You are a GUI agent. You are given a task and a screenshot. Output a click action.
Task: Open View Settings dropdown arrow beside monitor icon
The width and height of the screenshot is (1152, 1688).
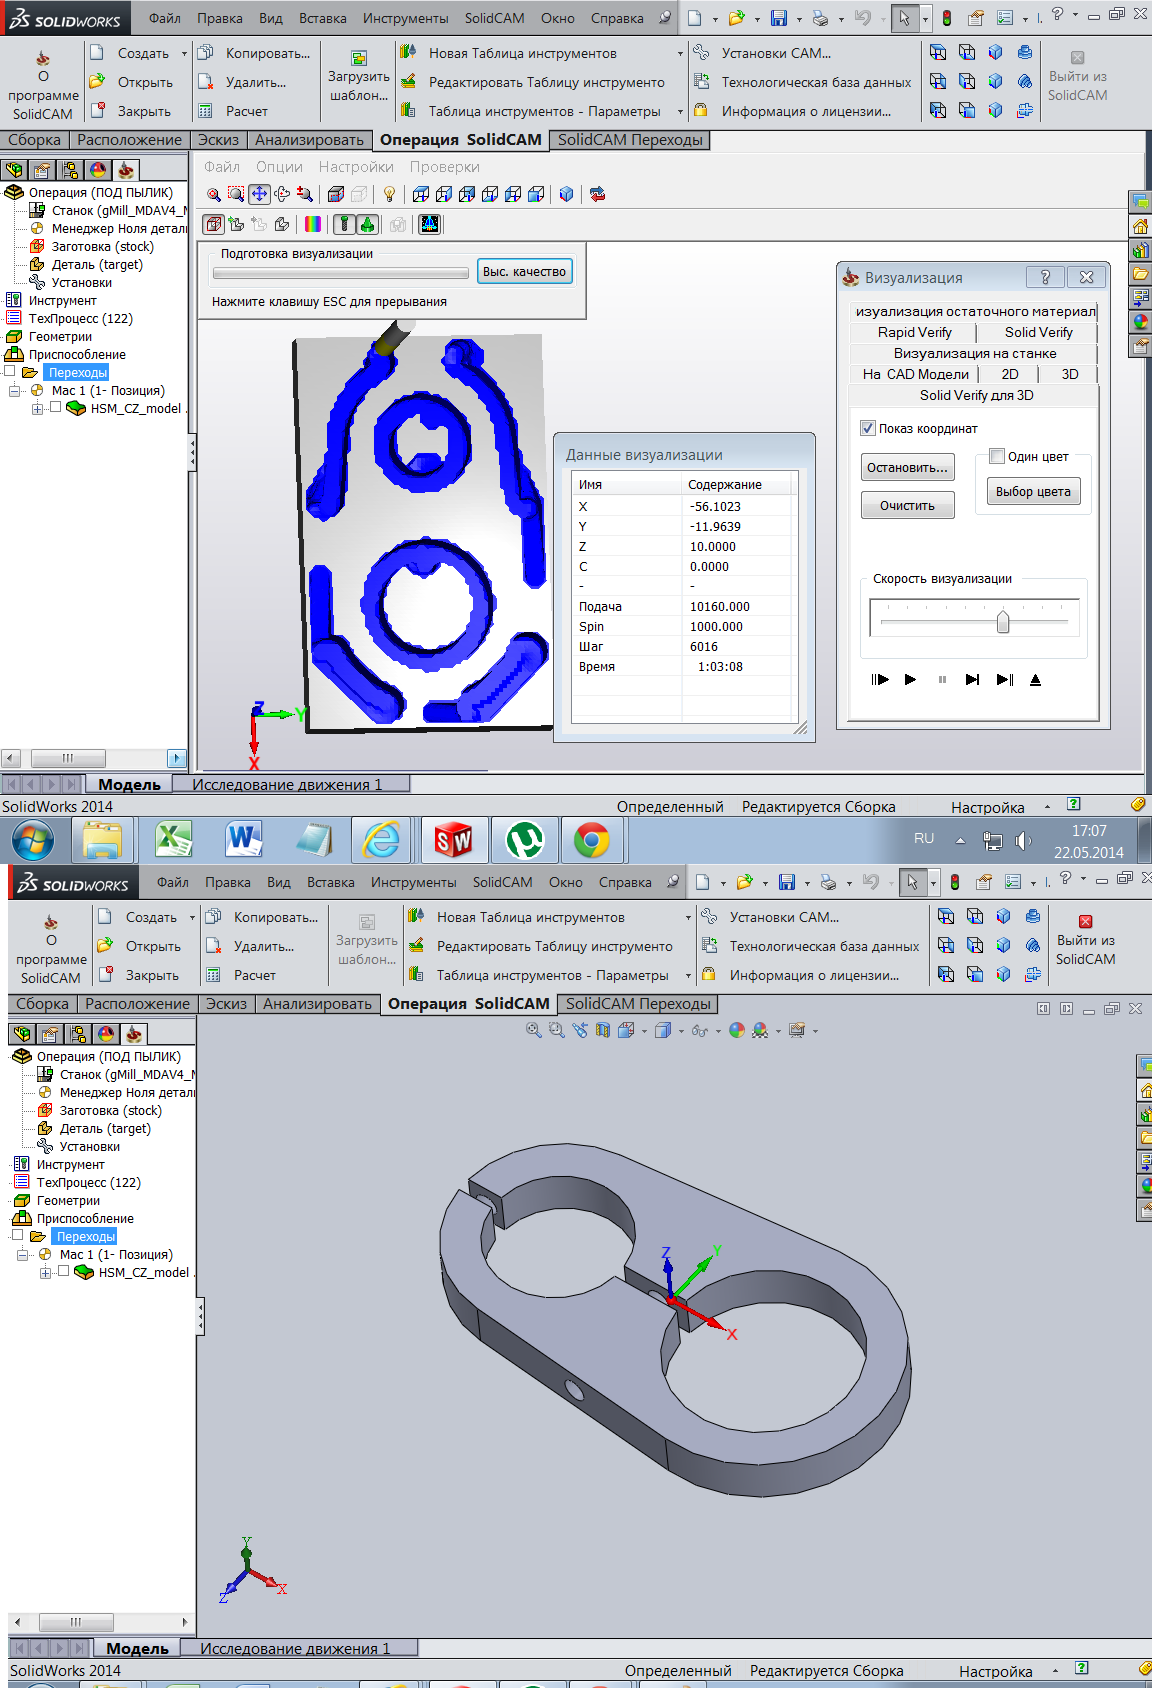[815, 1031]
